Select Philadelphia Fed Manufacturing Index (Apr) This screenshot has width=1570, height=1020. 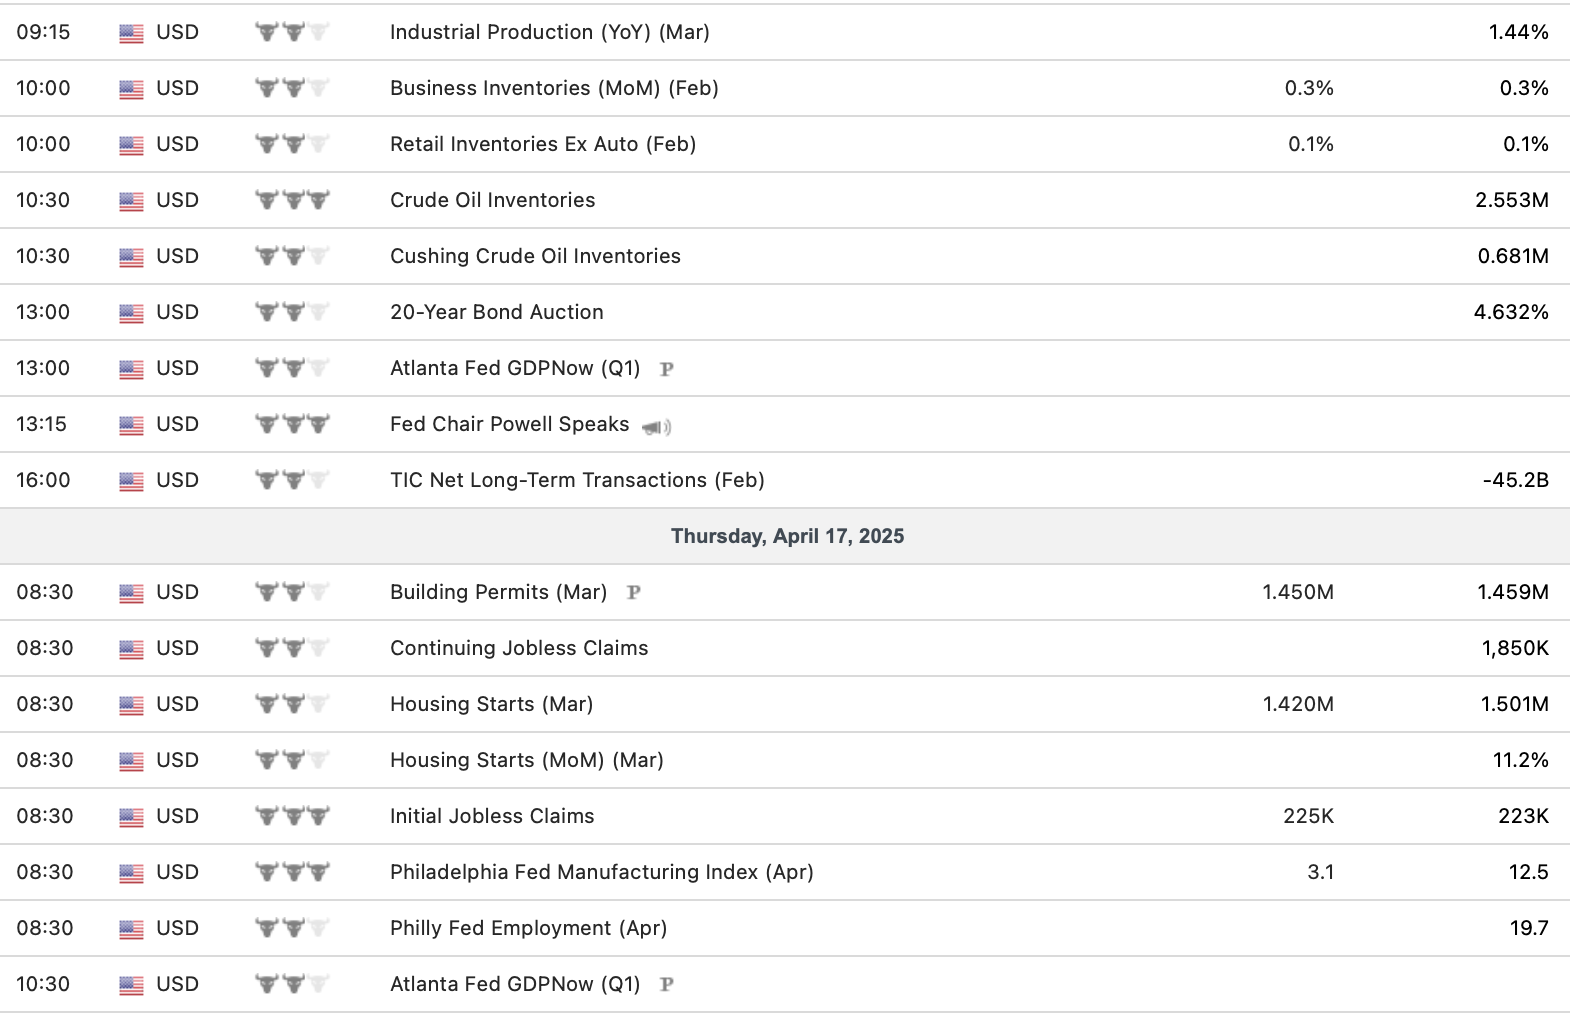click(601, 872)
